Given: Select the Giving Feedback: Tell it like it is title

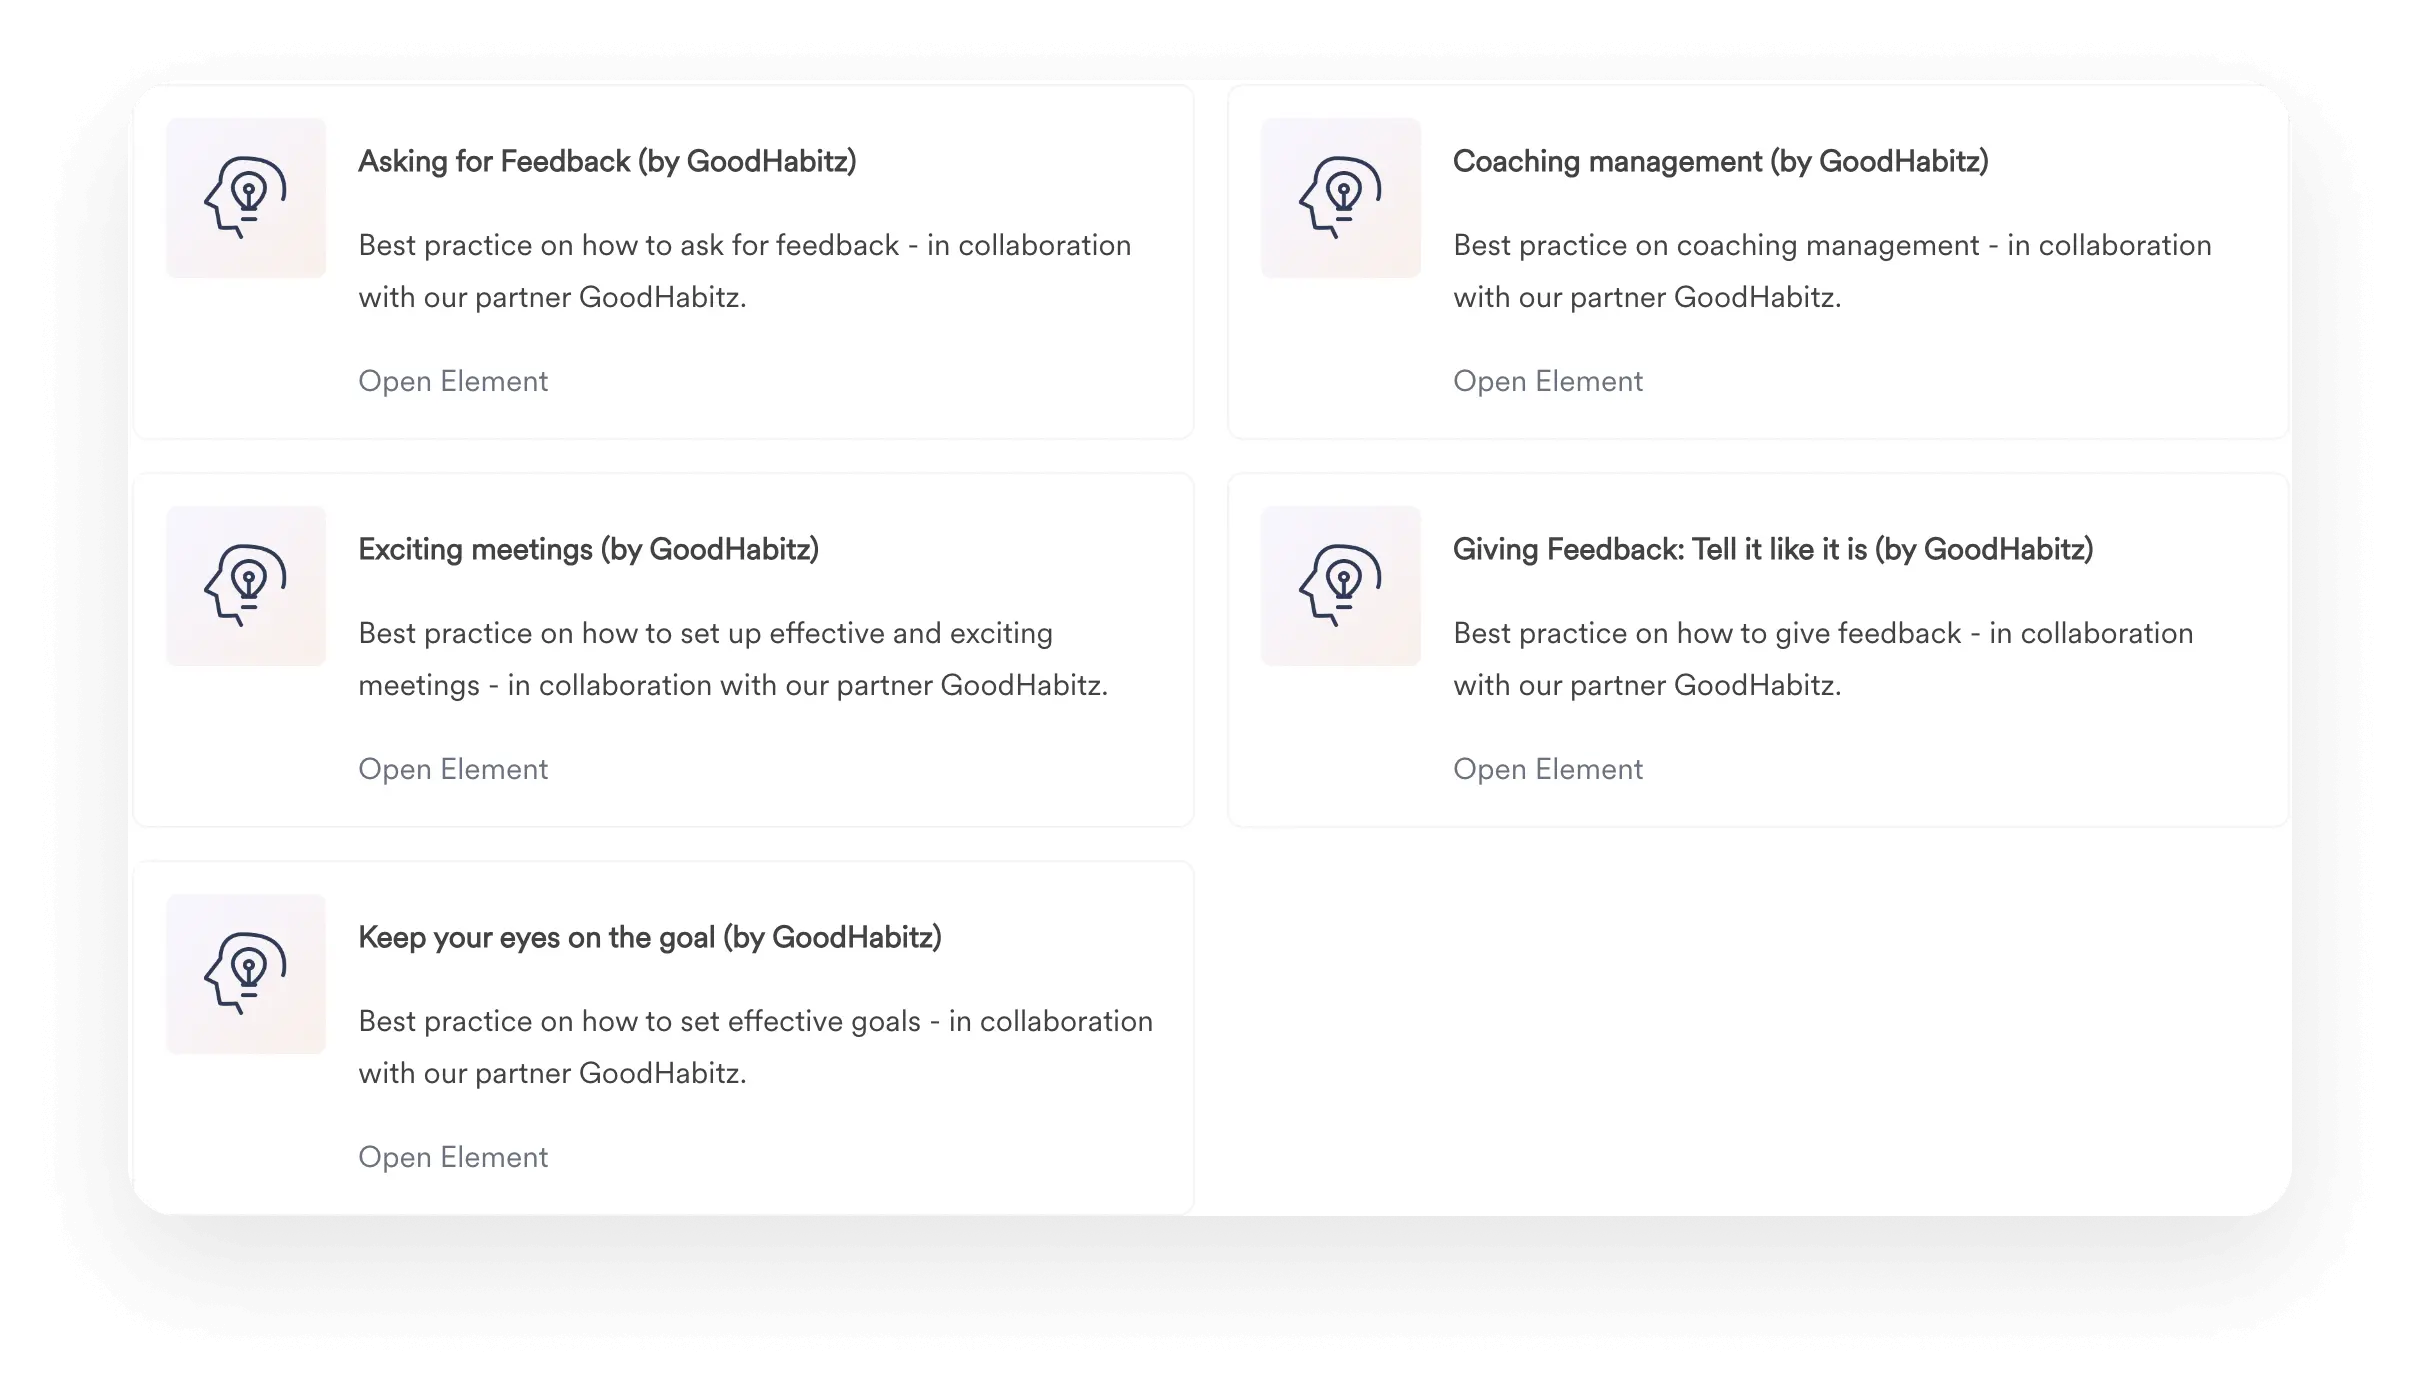Looking at the screenshot, I should tap(1773, 550).
